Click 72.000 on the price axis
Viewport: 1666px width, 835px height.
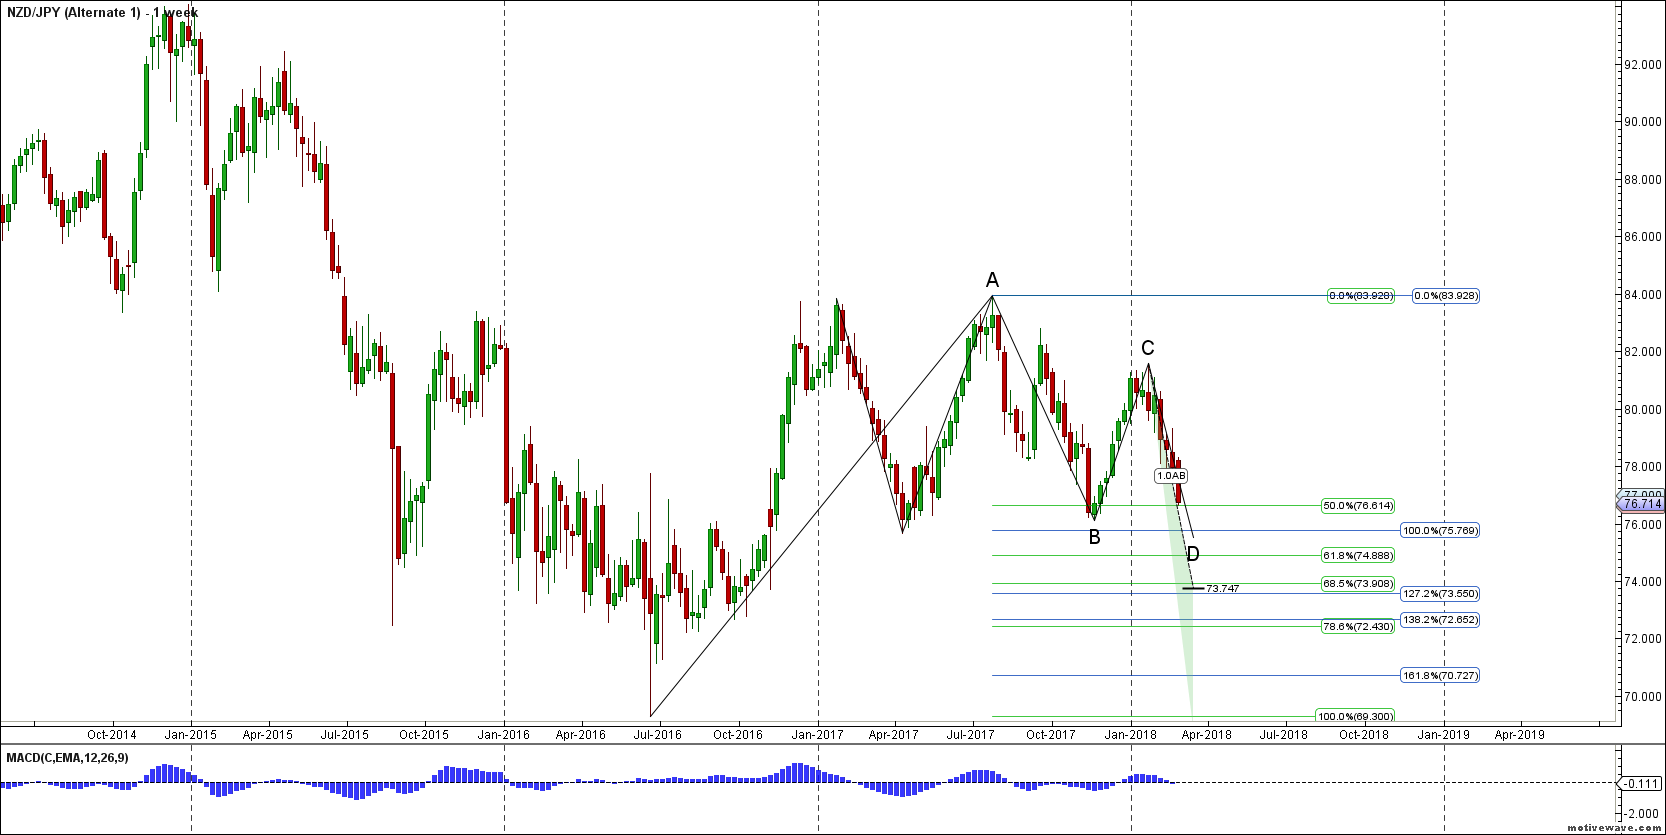click(1645, 639)
